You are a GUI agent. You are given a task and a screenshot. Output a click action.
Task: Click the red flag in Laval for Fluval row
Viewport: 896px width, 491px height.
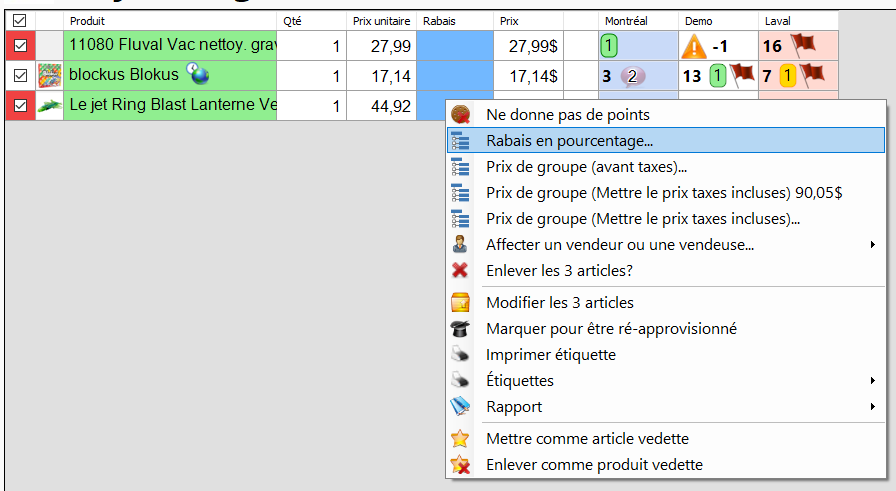803,44
